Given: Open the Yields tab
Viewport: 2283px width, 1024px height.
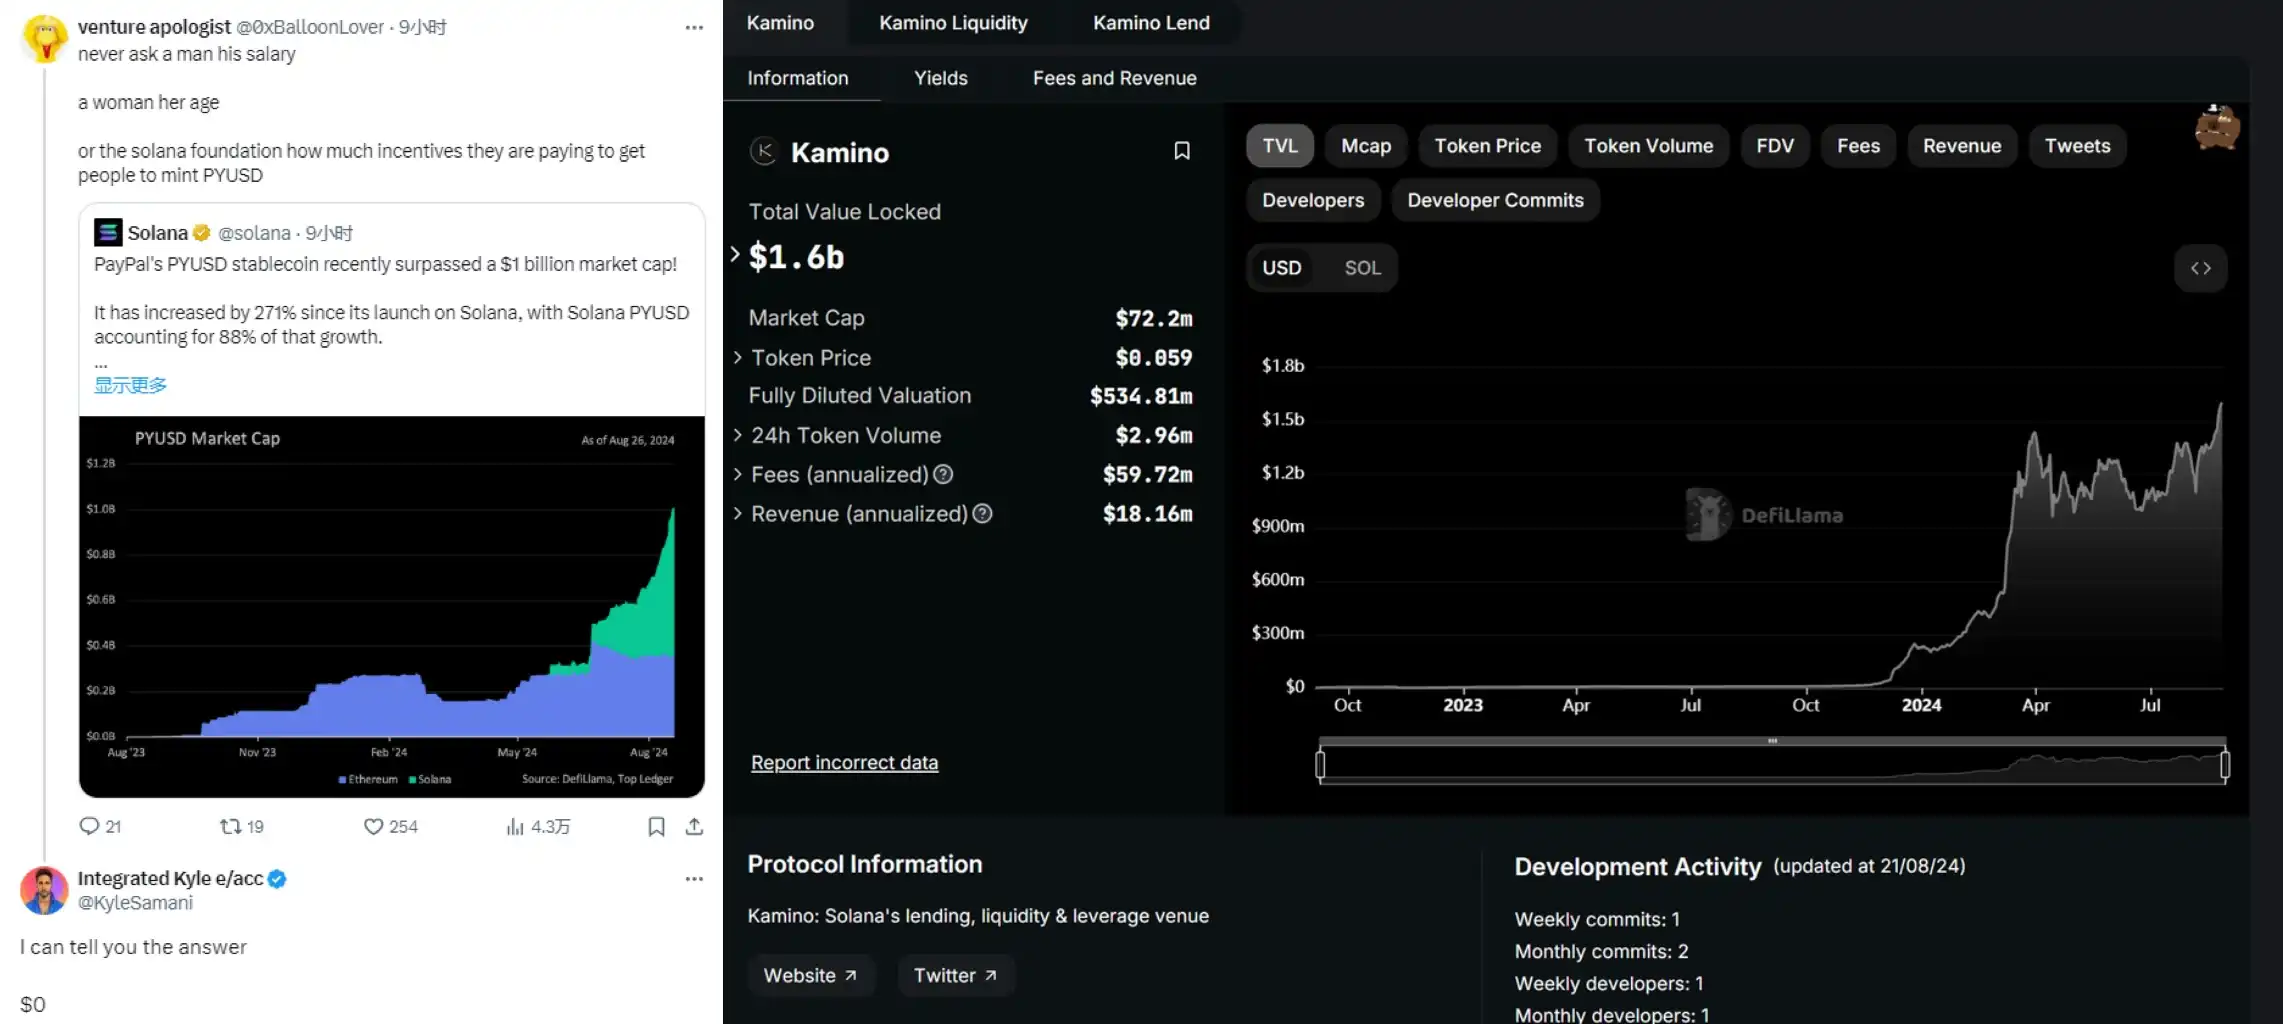Looking at the screenshot, I should (941, 78).
